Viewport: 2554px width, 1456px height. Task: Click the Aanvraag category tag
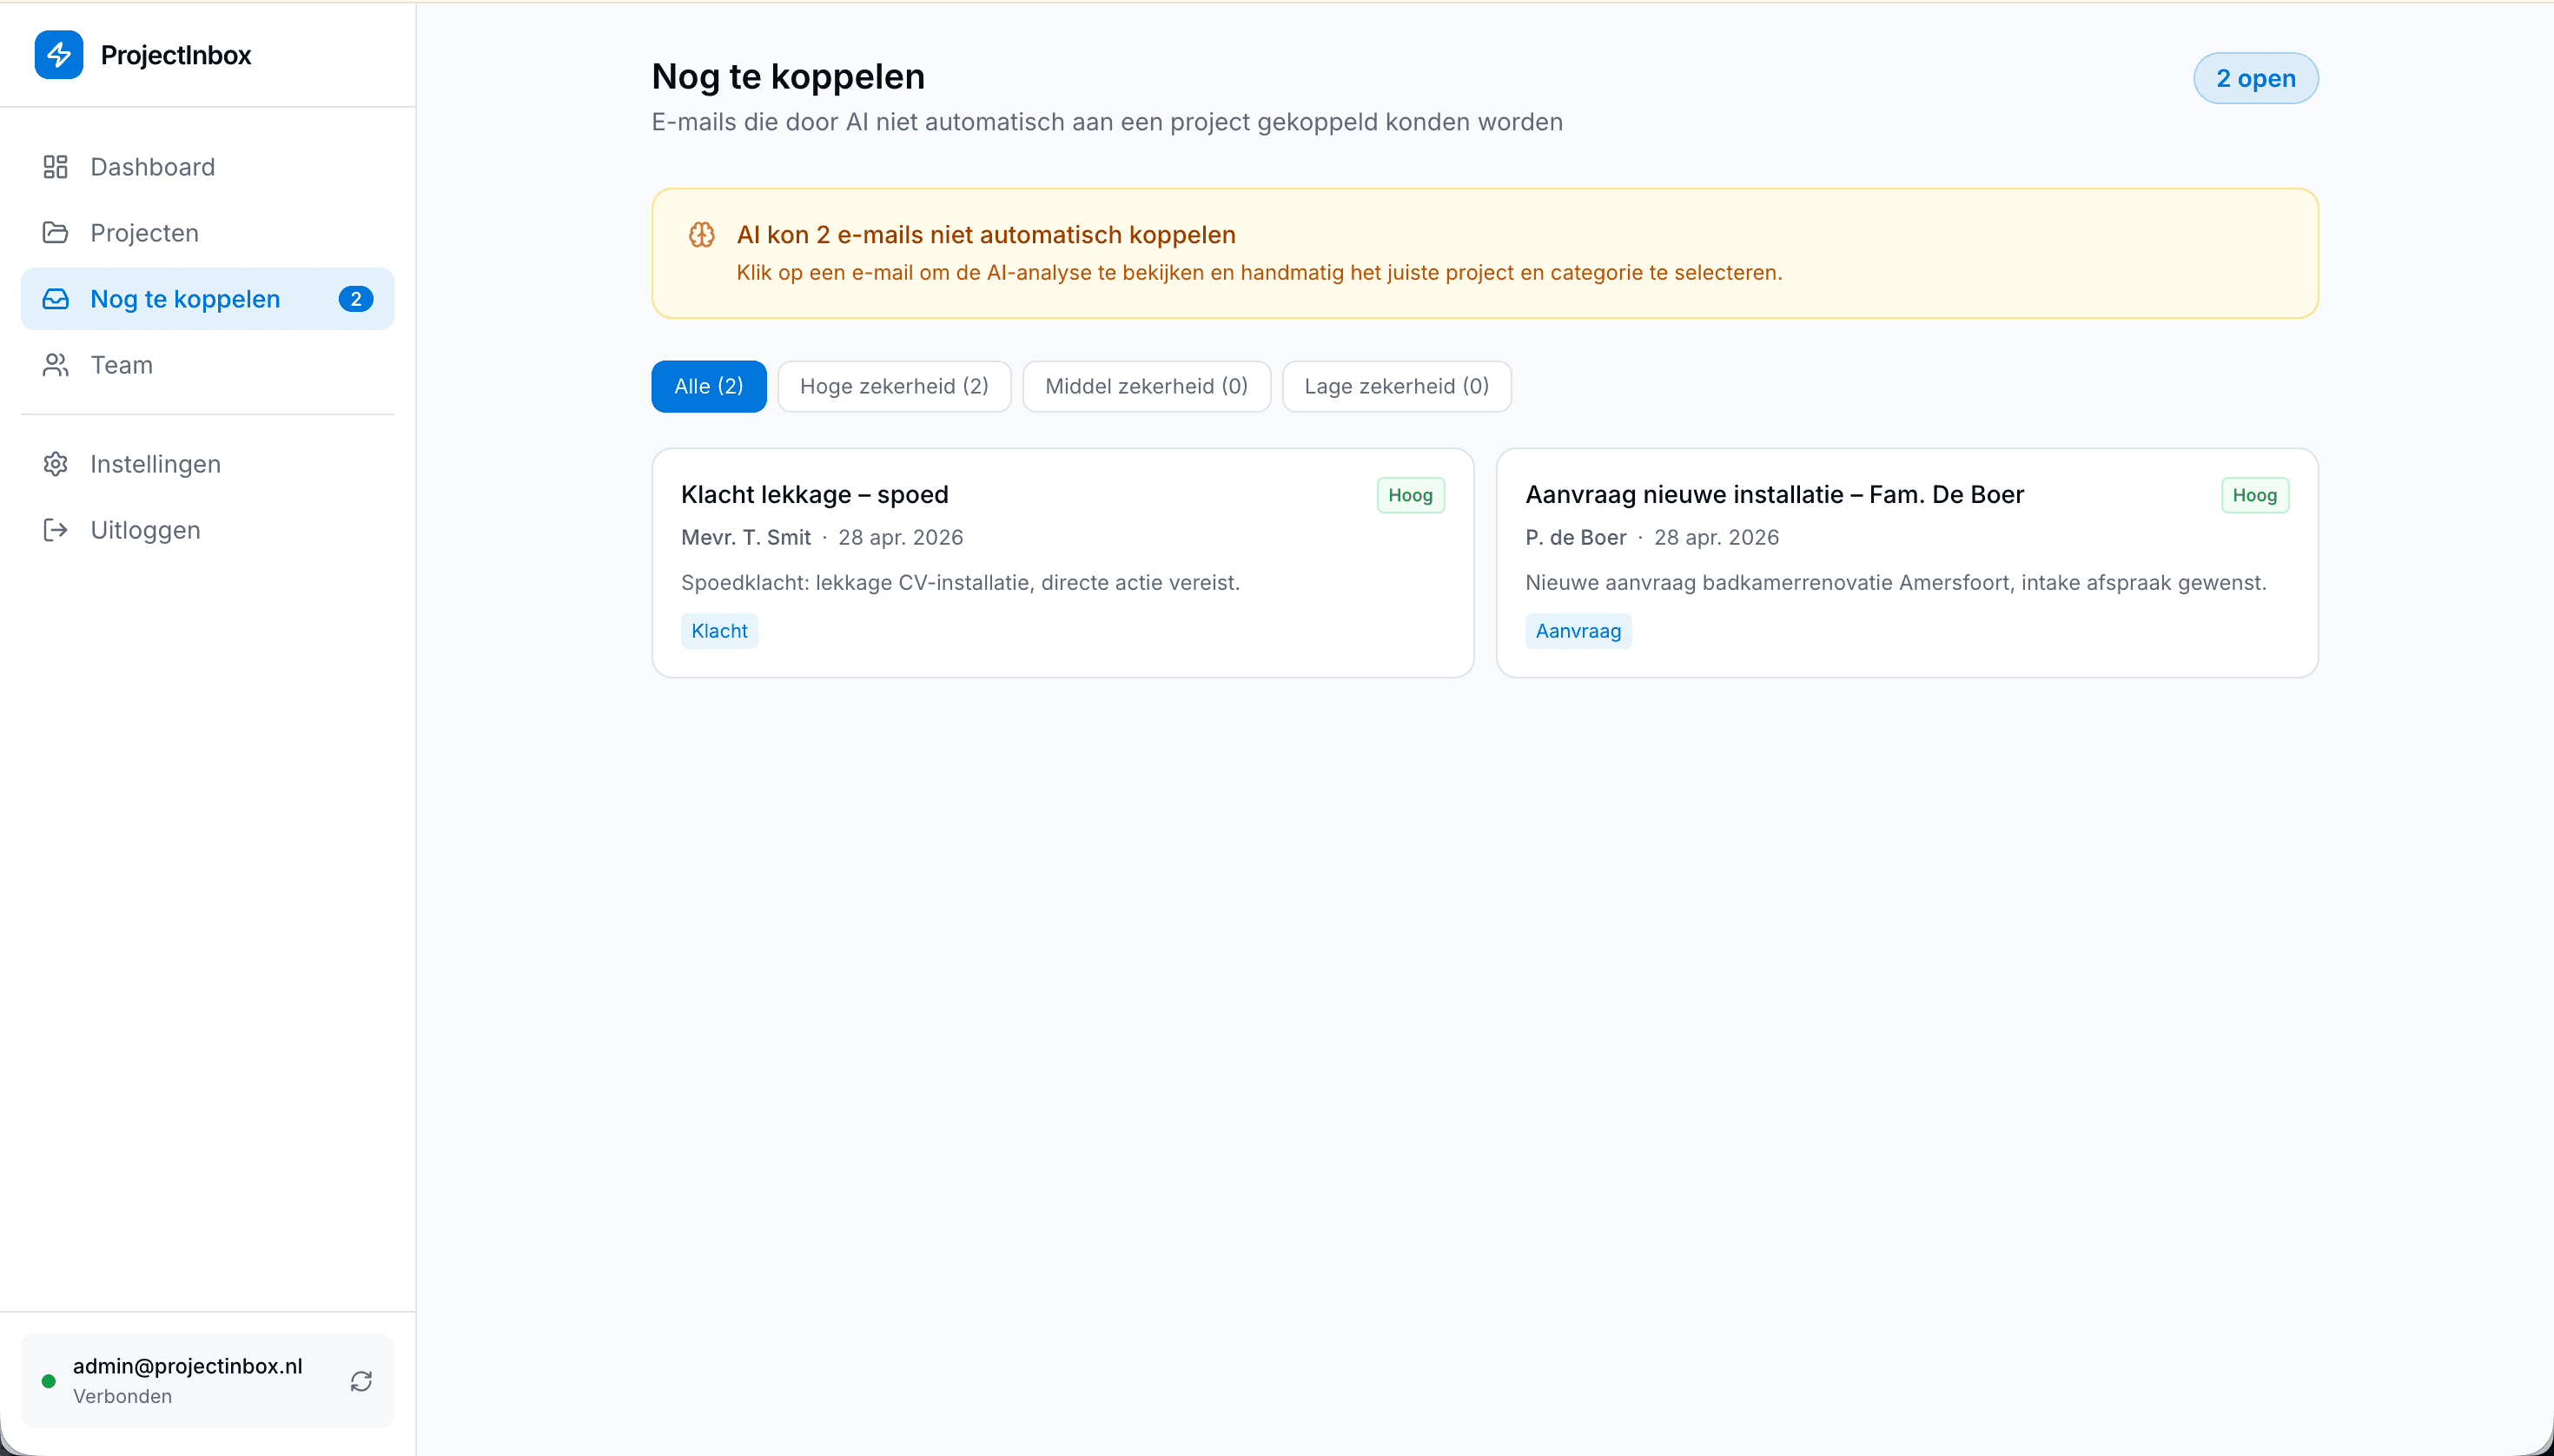(x=1577, y=630)
